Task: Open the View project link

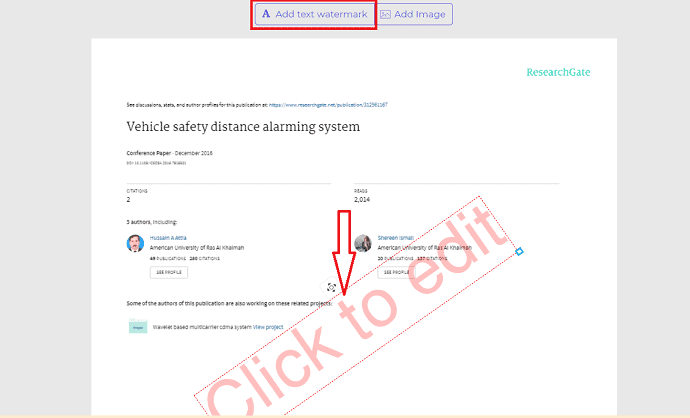Action: coord(269,327)
